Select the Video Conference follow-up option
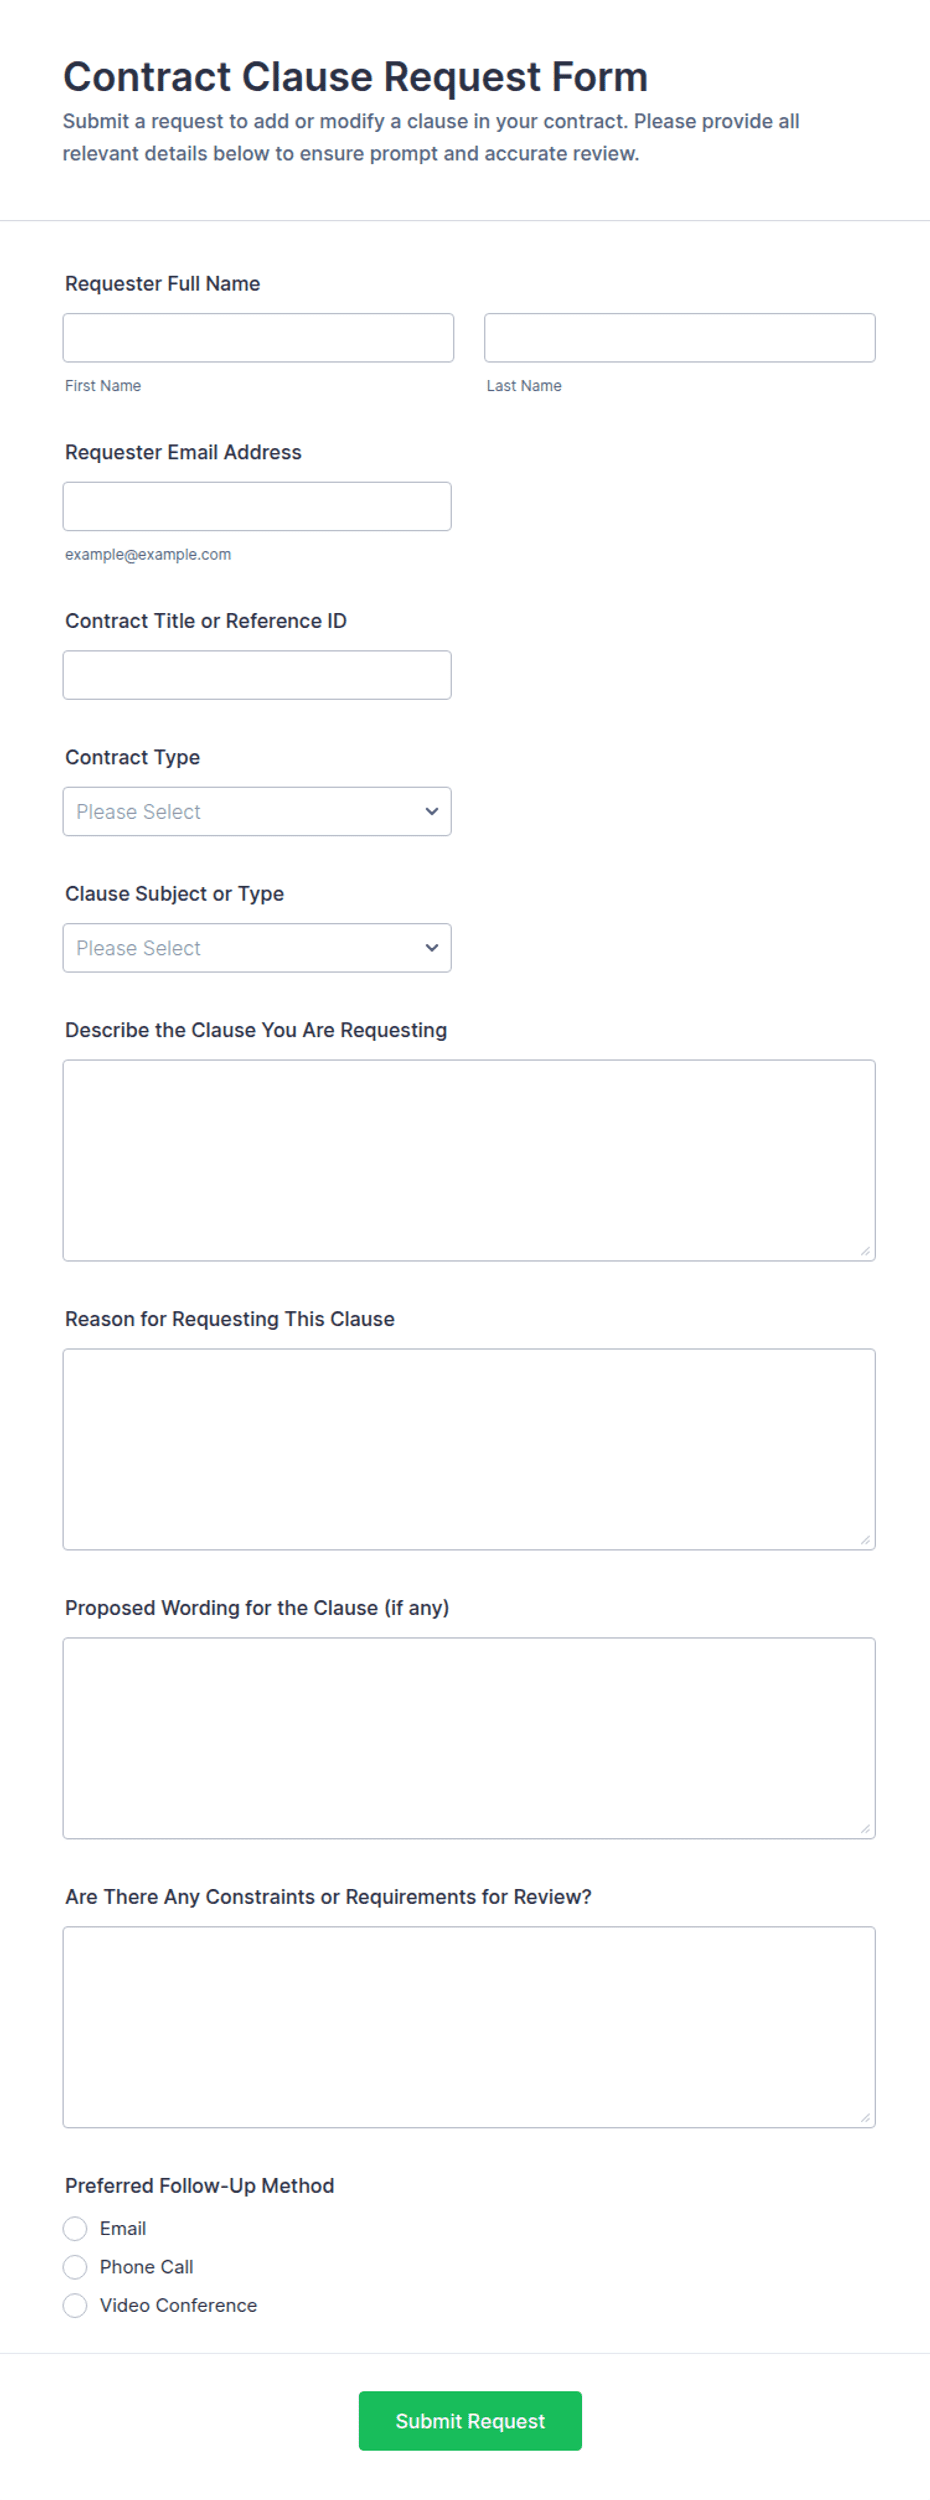930x2500 pixels. pos(75,2305)
